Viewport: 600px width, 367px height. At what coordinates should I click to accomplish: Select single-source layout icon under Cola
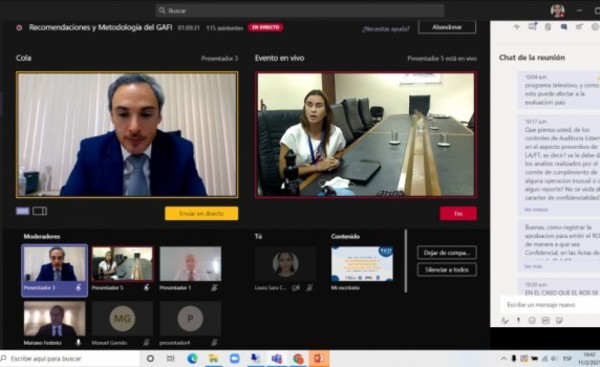click(23, 211)
